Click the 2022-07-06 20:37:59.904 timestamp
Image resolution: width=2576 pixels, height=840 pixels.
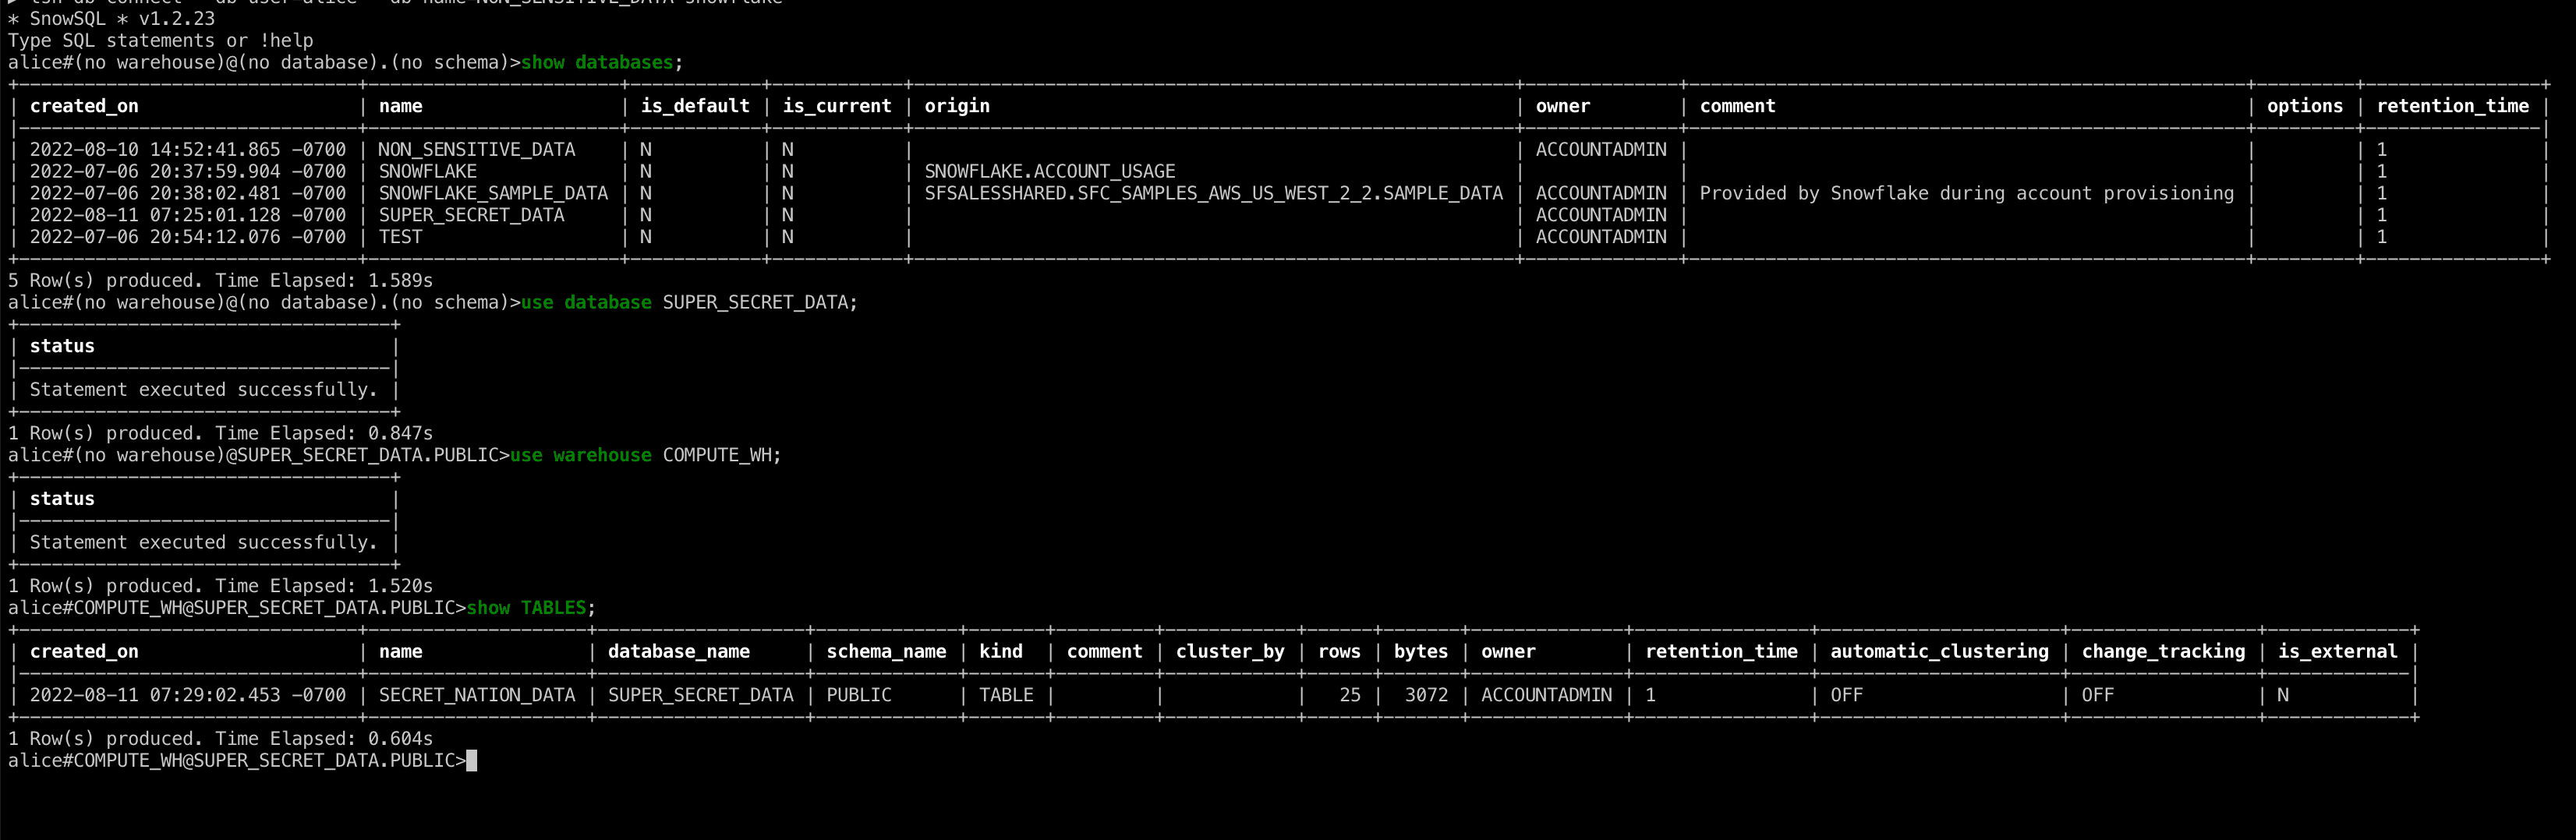pos(188,172)
